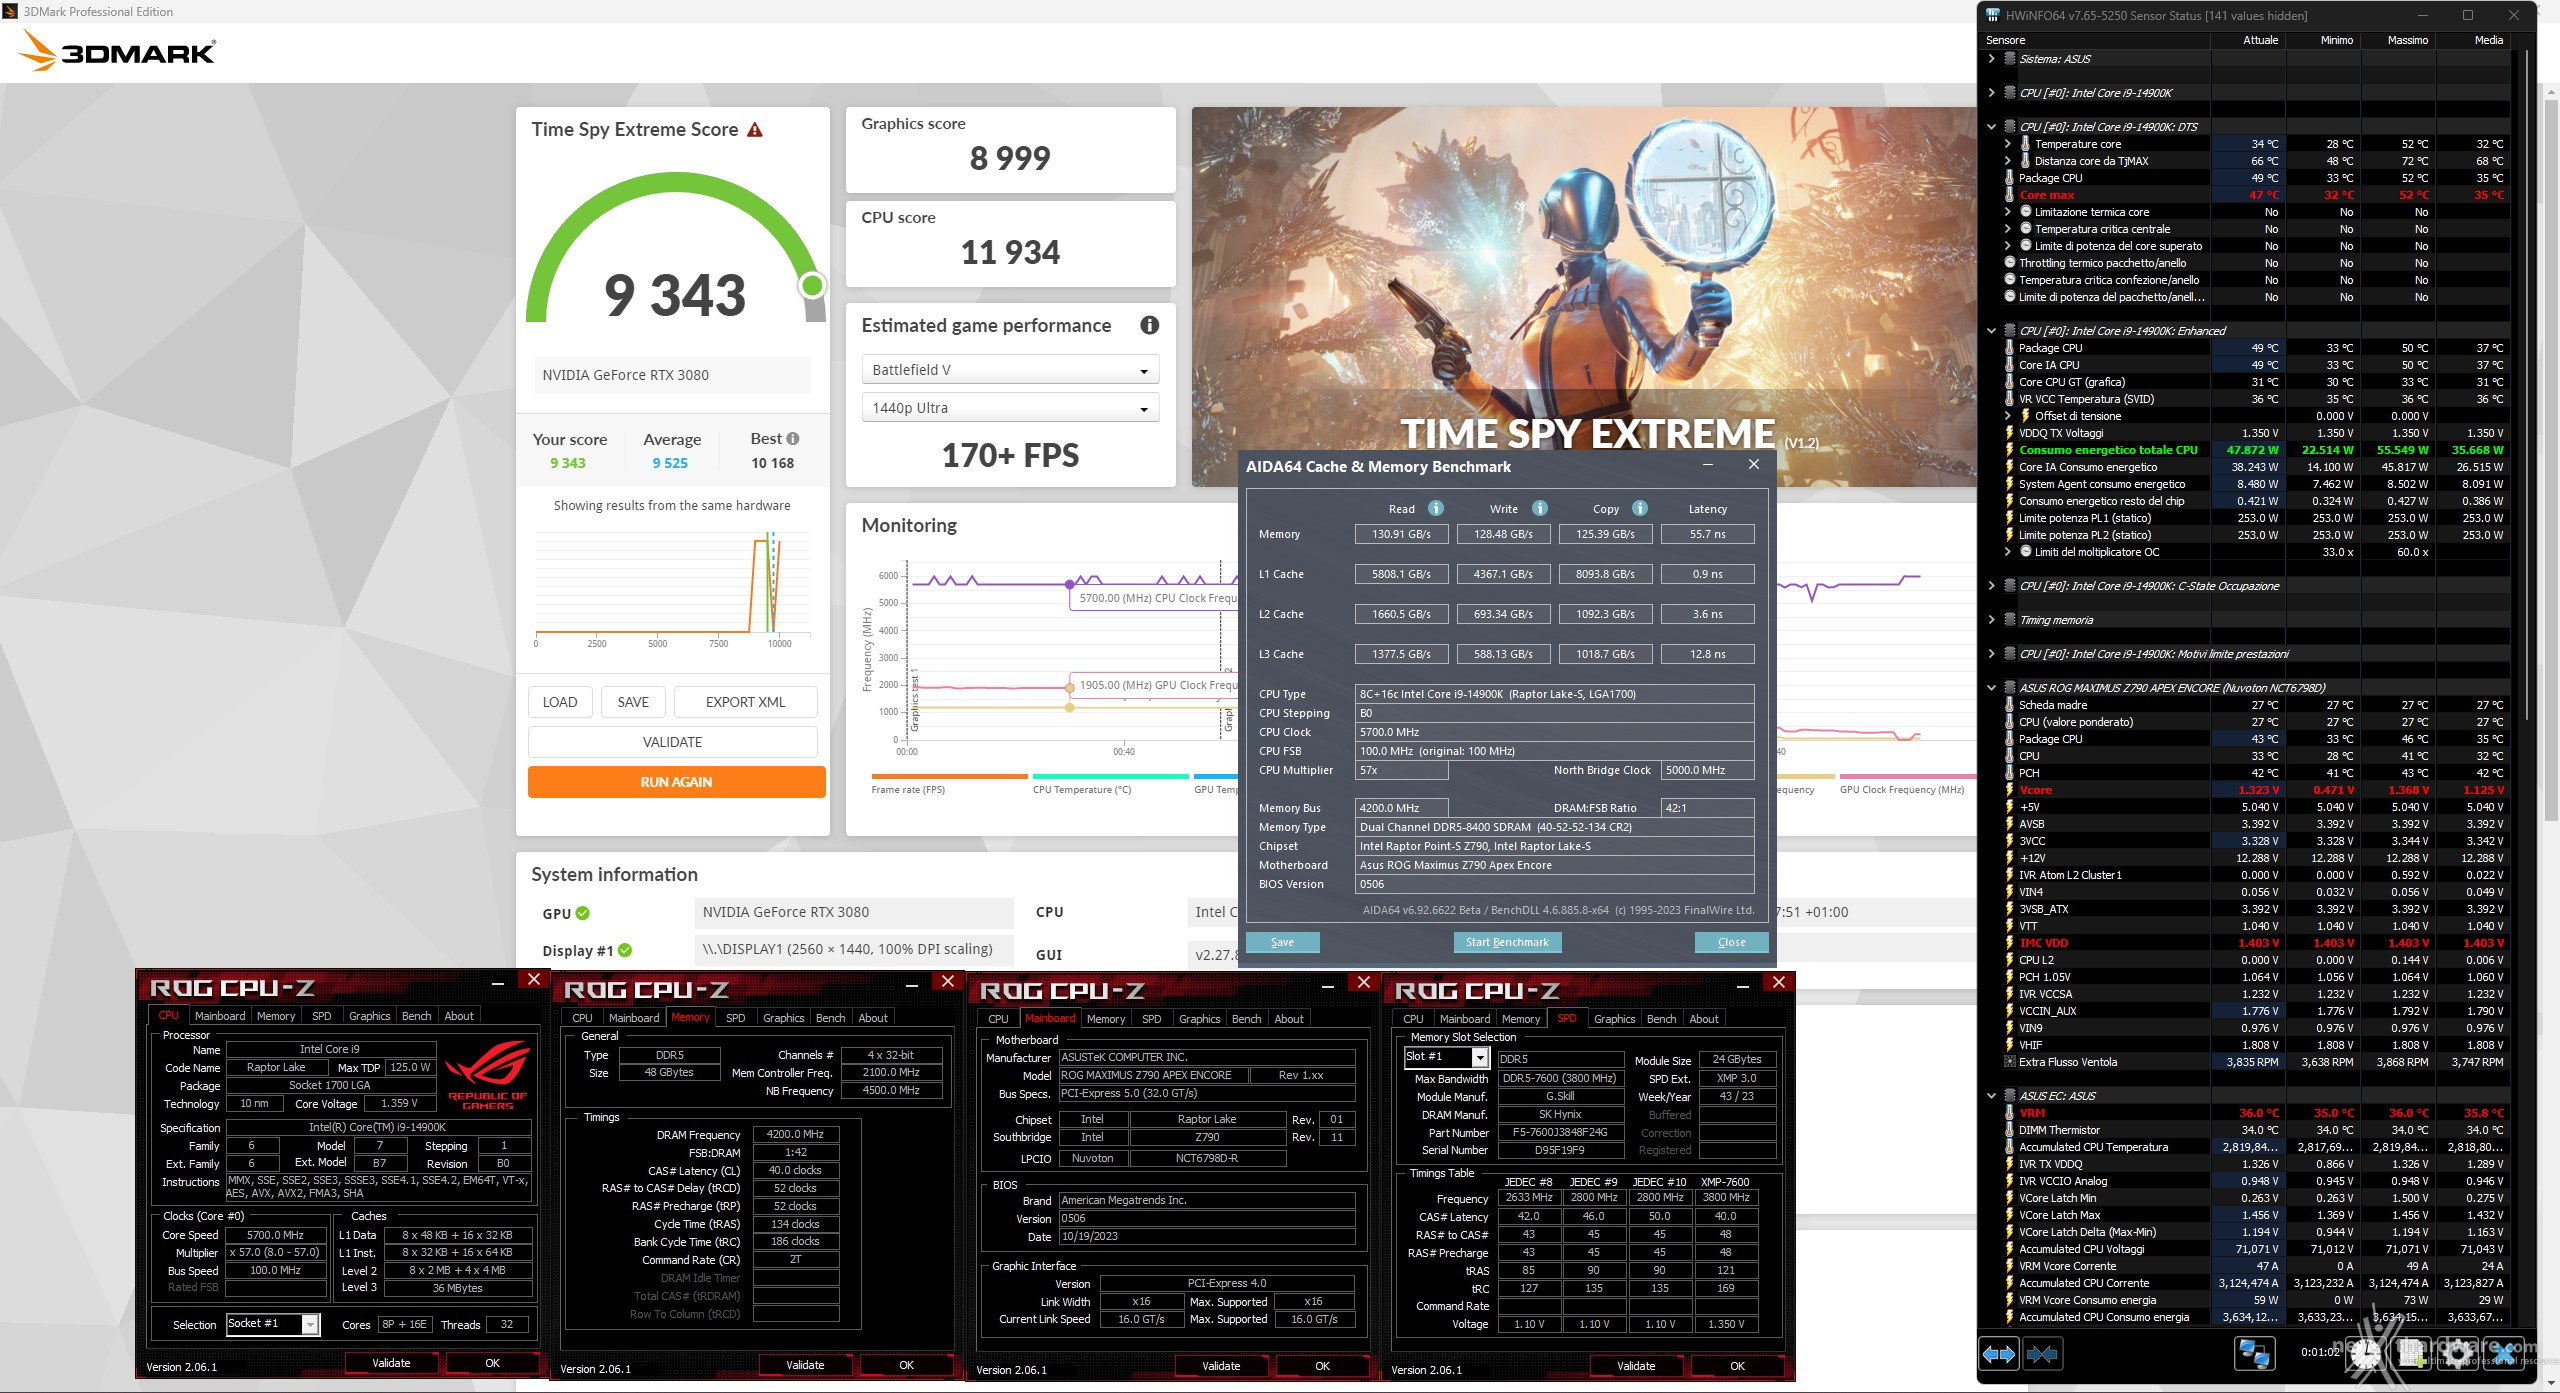Click the LOAD button

coord(560,702)
